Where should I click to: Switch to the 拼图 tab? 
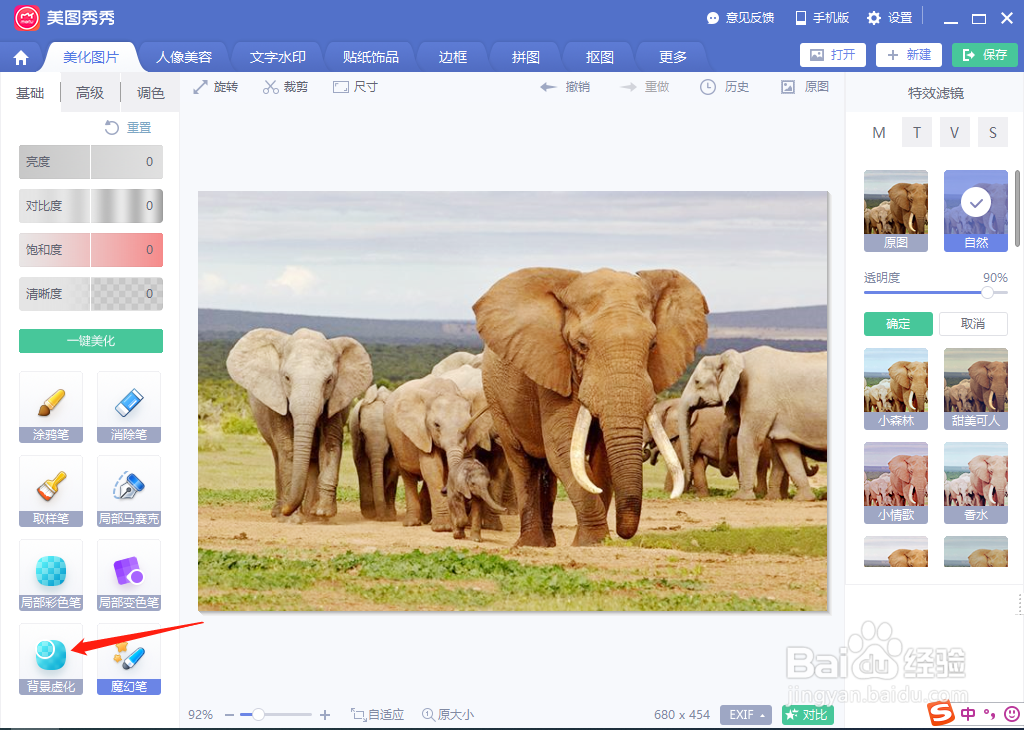click(x=526, y=57)
